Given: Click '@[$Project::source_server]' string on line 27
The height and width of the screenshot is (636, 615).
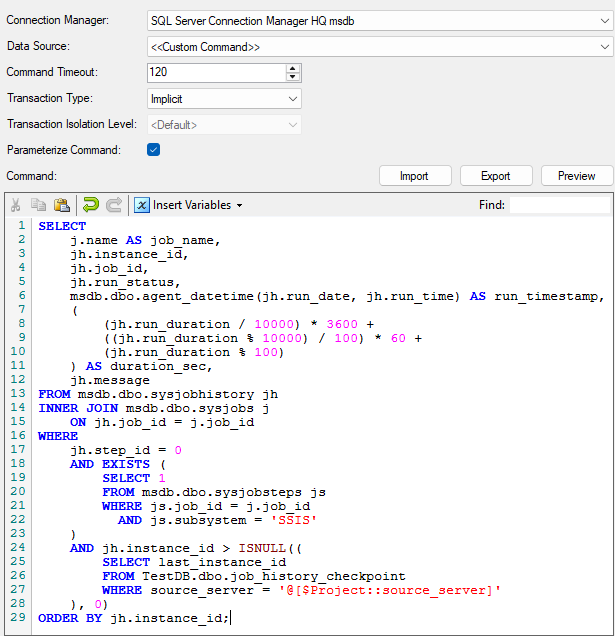Looking at the screenshot, I should [390, 590].
